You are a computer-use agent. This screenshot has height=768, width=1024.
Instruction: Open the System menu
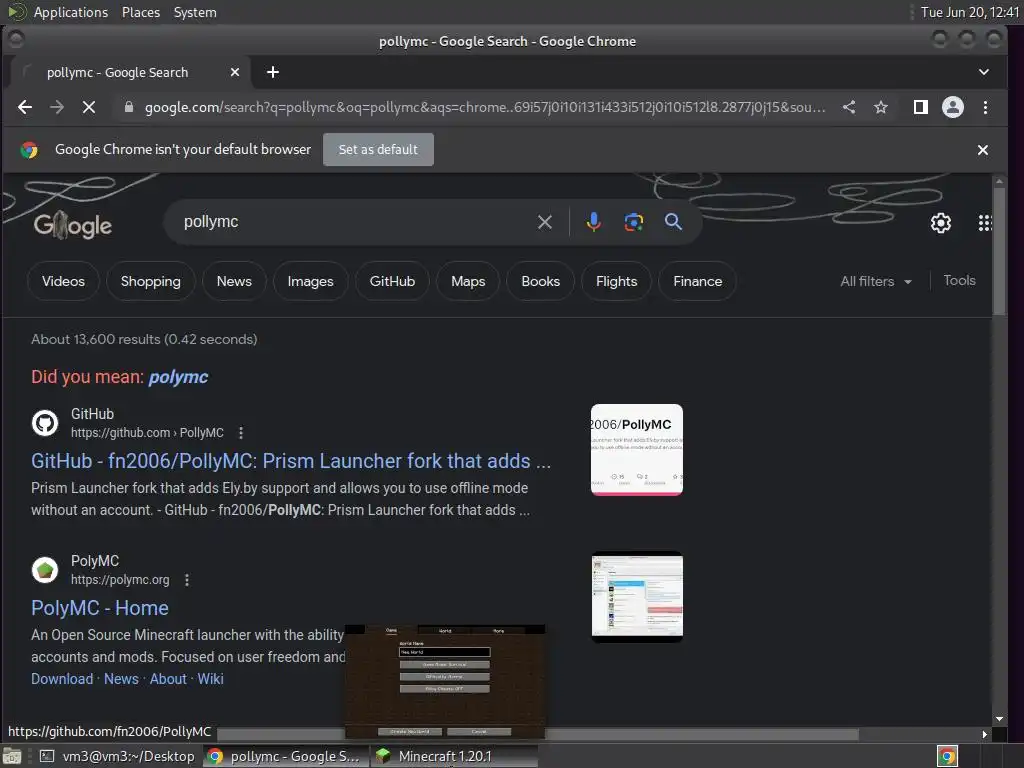pyautogui.click(x=195, y=12)
